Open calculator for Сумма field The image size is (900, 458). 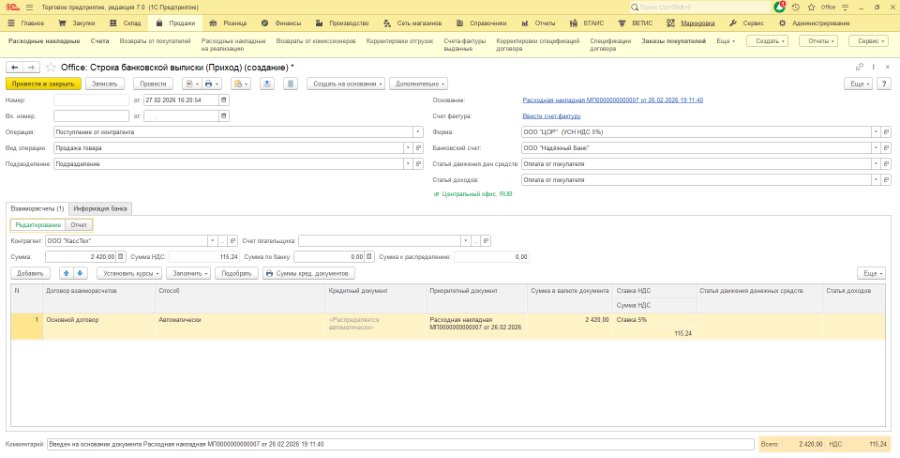(121, 257)
